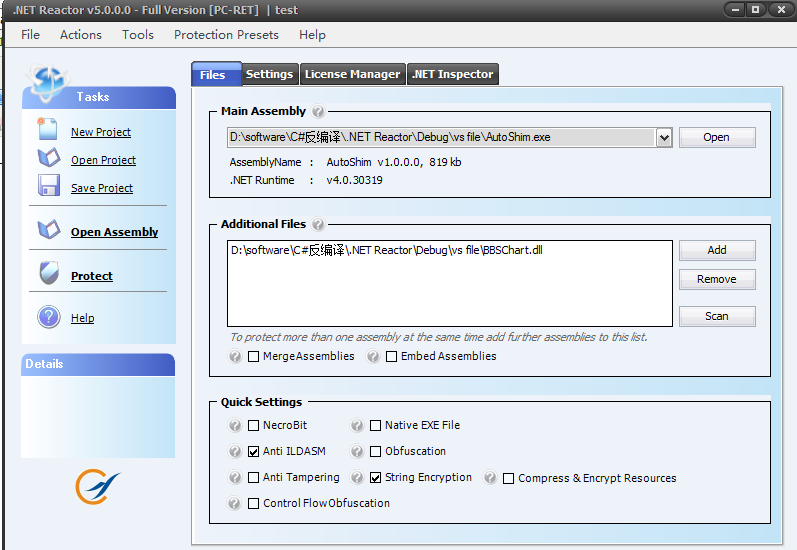This screenshot has height=550, width=797.
Task: Click help icon next to MergeAssemblies
Action: tap(235, 356)
